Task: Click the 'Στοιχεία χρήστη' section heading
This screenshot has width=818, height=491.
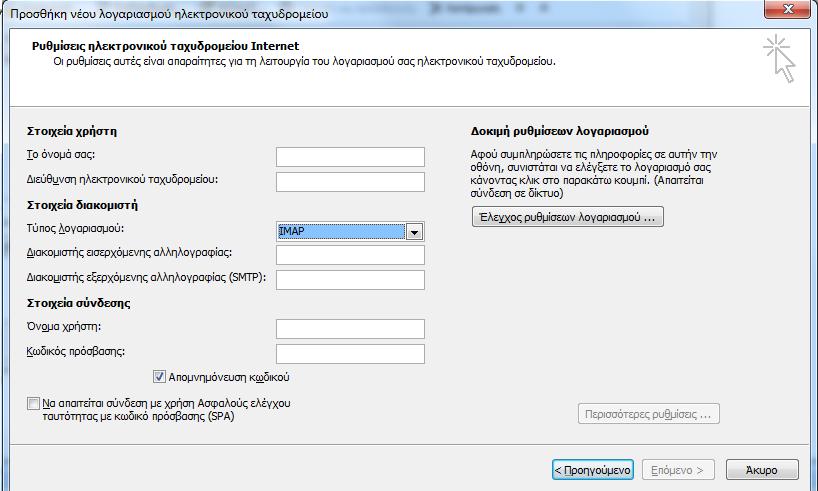Action: [x=71, y=131]
